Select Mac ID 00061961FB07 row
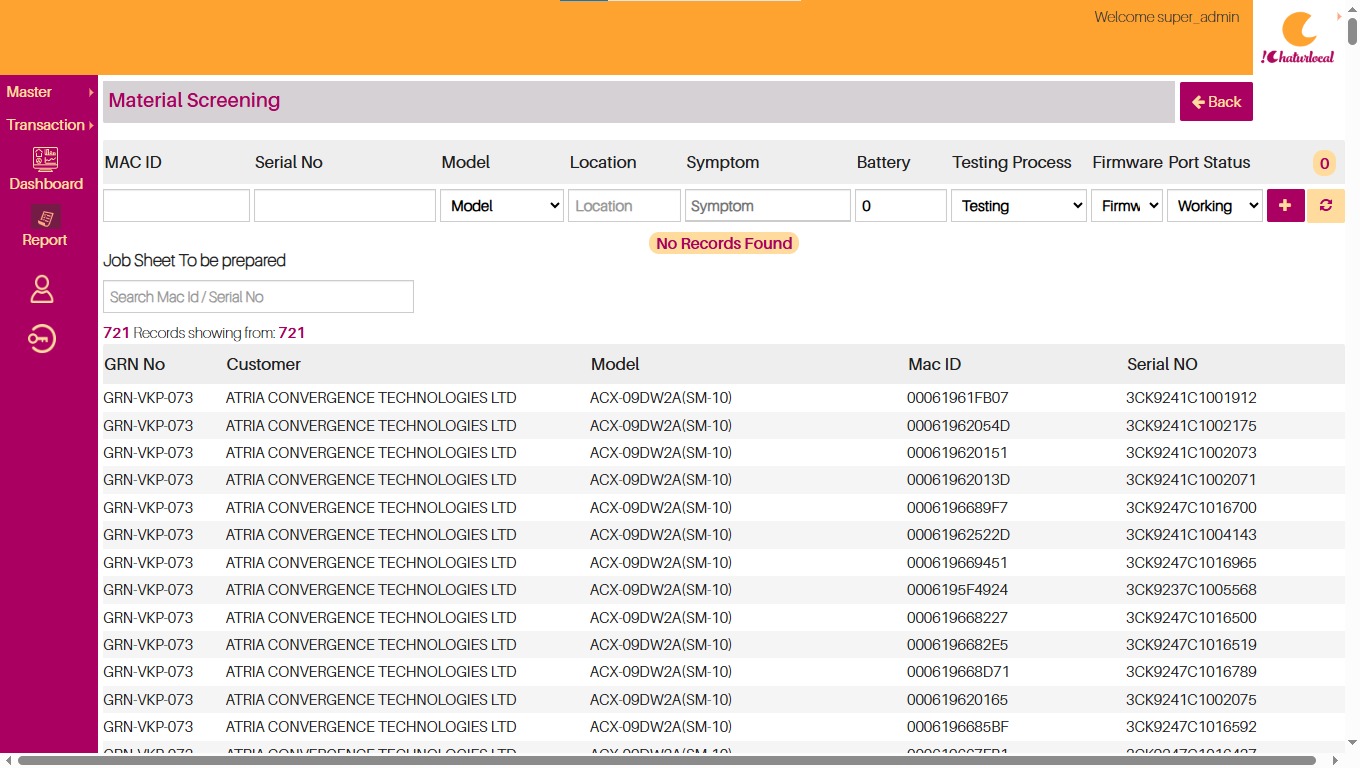The image size is (1360, 768). coord(723,398)
